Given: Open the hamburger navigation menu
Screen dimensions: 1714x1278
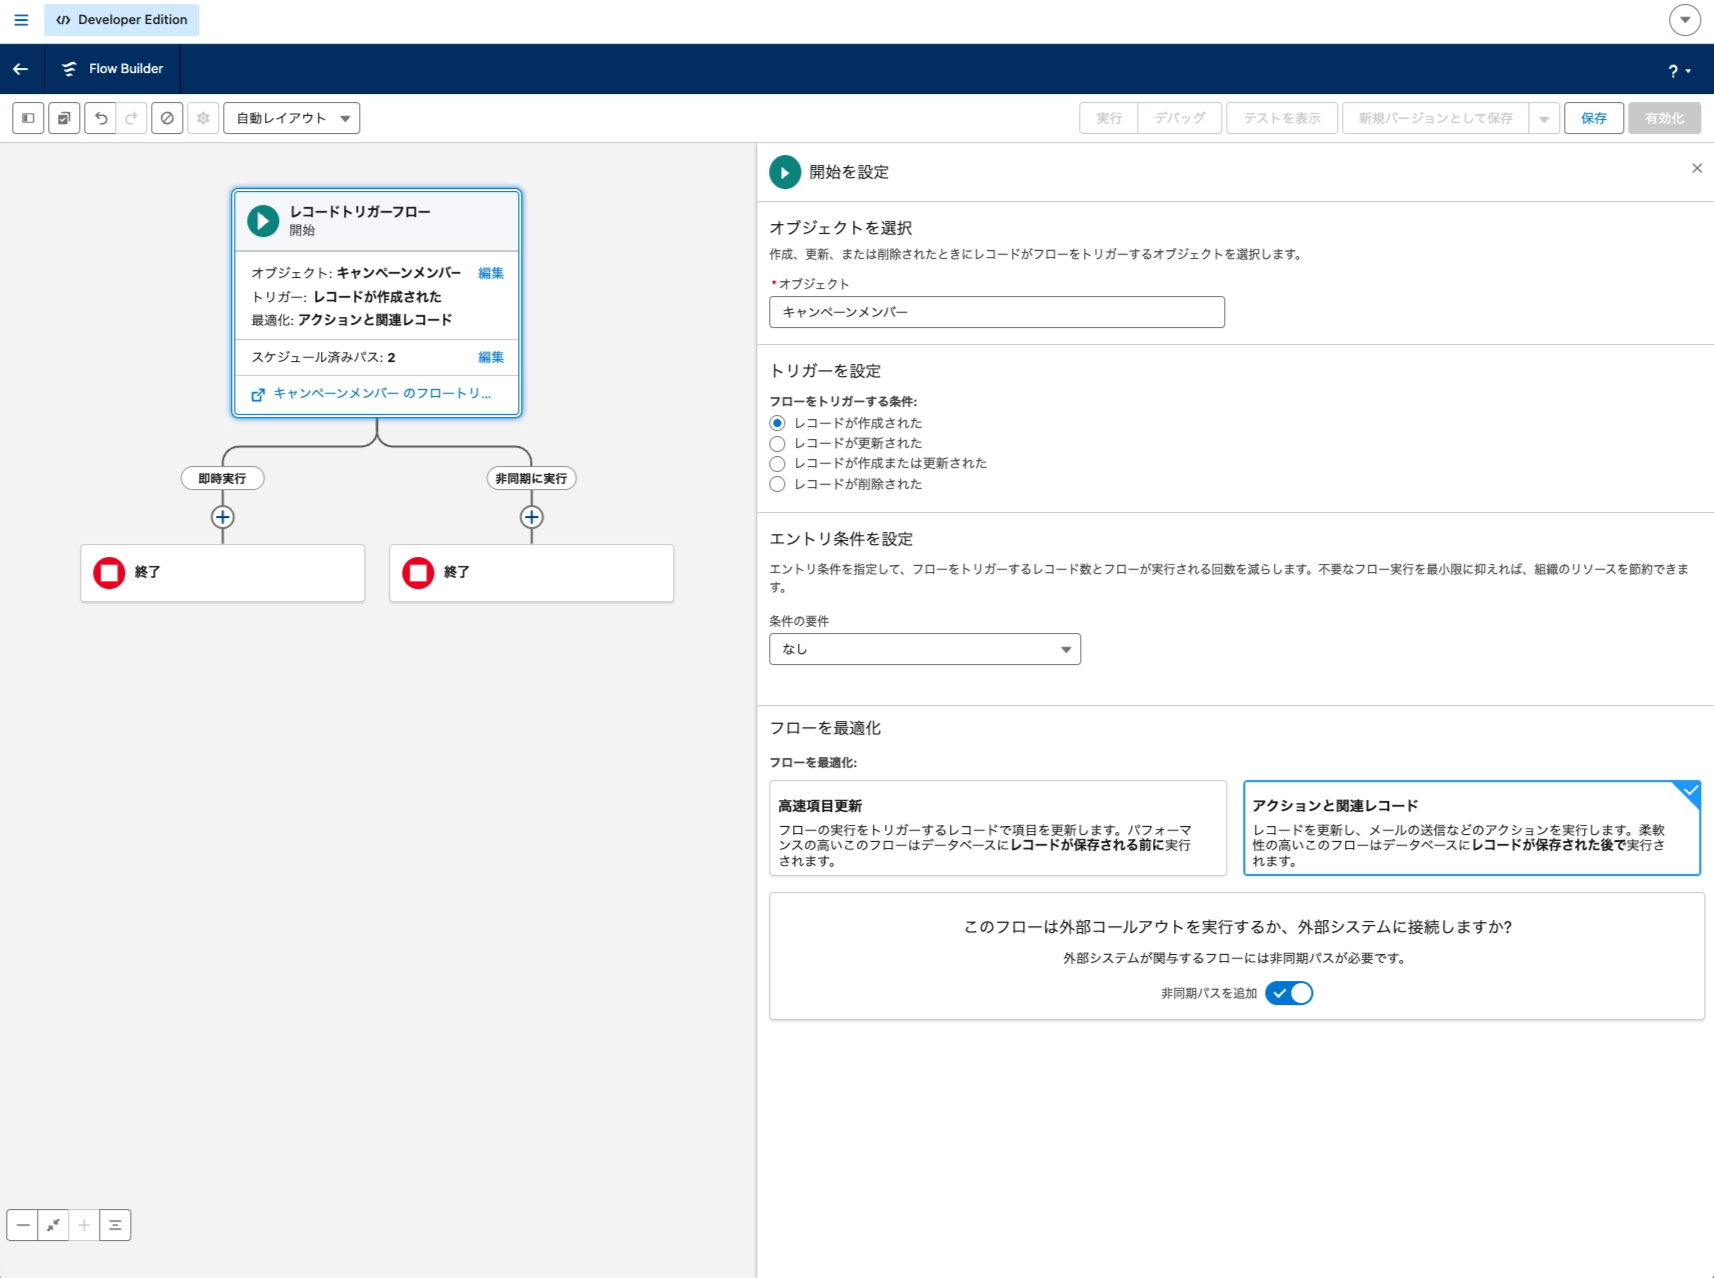Looking at the screenshot, I should pos(21,20).
